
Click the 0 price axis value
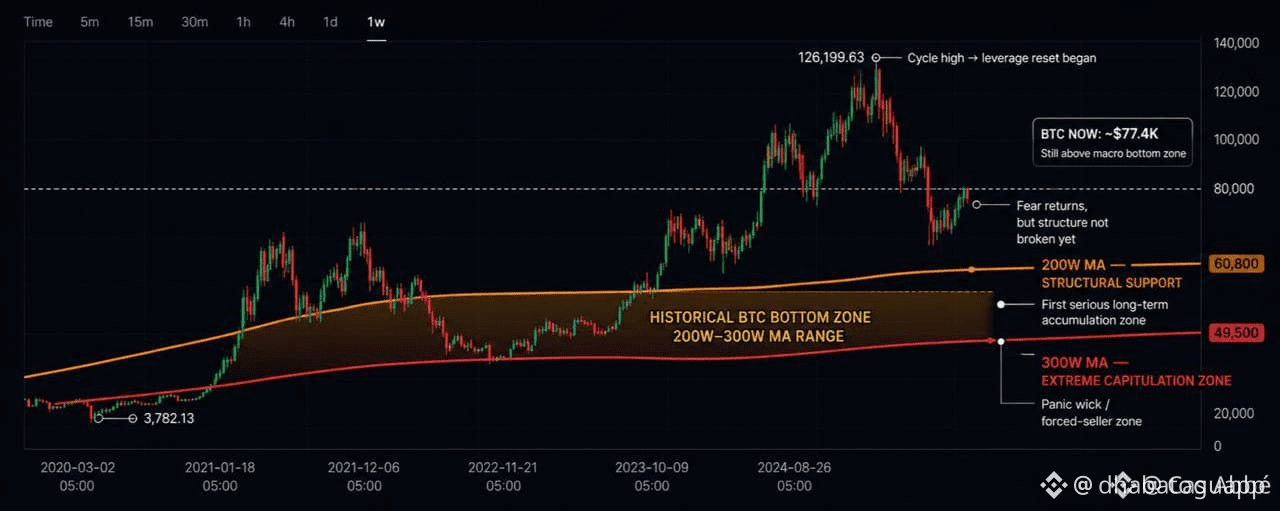click(1217, 446)
